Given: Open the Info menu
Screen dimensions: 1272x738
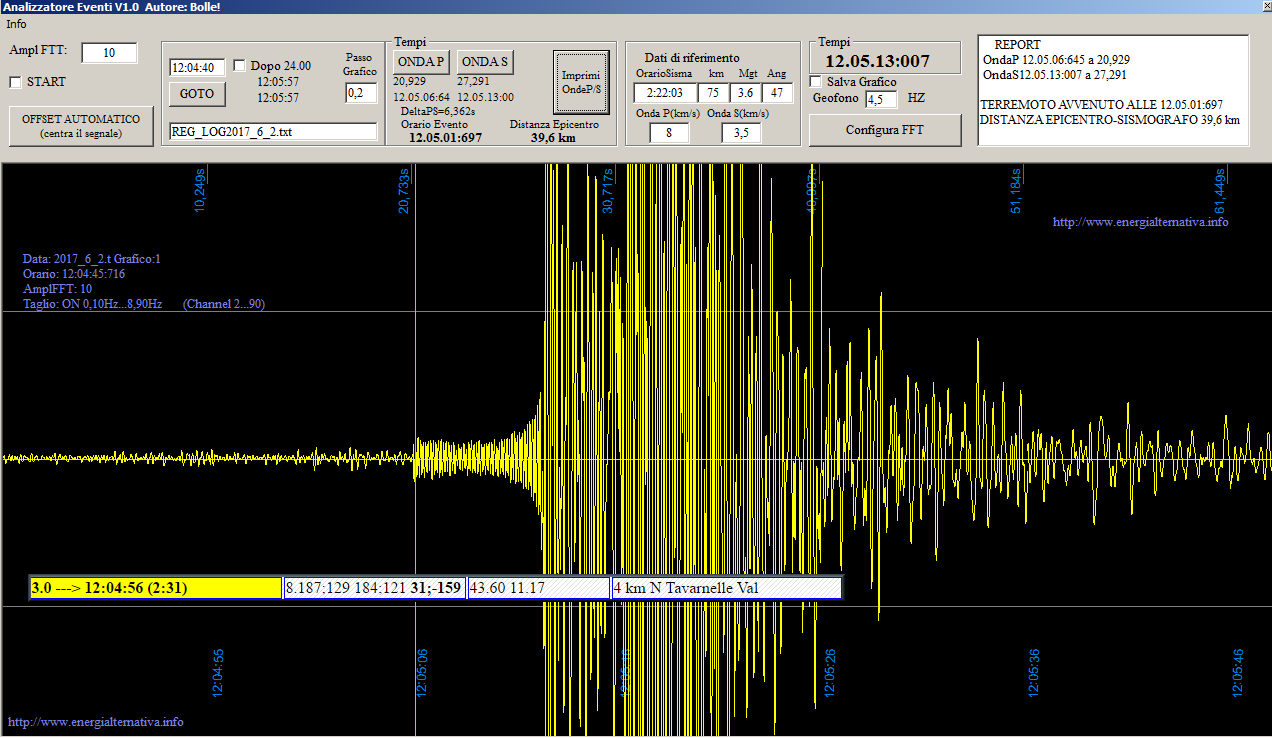Looking at the screenshot, I should click(x=16, y=23).
